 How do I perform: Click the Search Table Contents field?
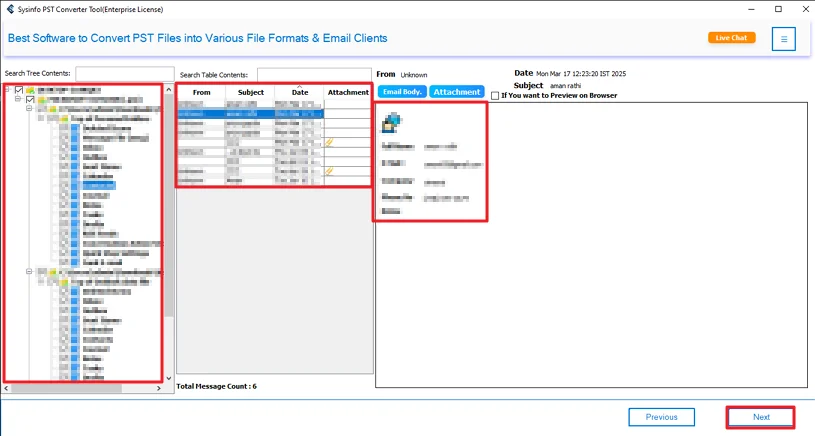314,74
